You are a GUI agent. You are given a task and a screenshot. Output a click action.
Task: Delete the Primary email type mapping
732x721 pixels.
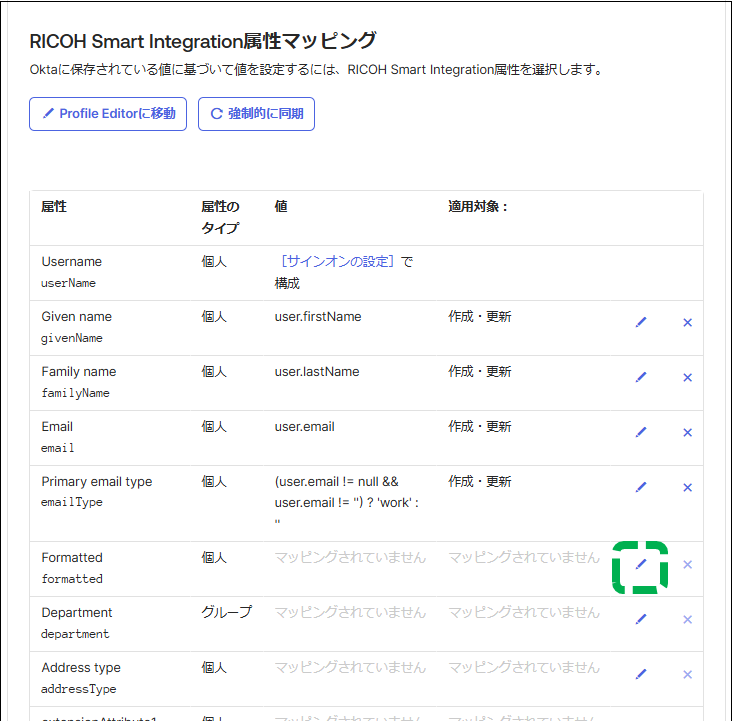click(x=687, y=488)
